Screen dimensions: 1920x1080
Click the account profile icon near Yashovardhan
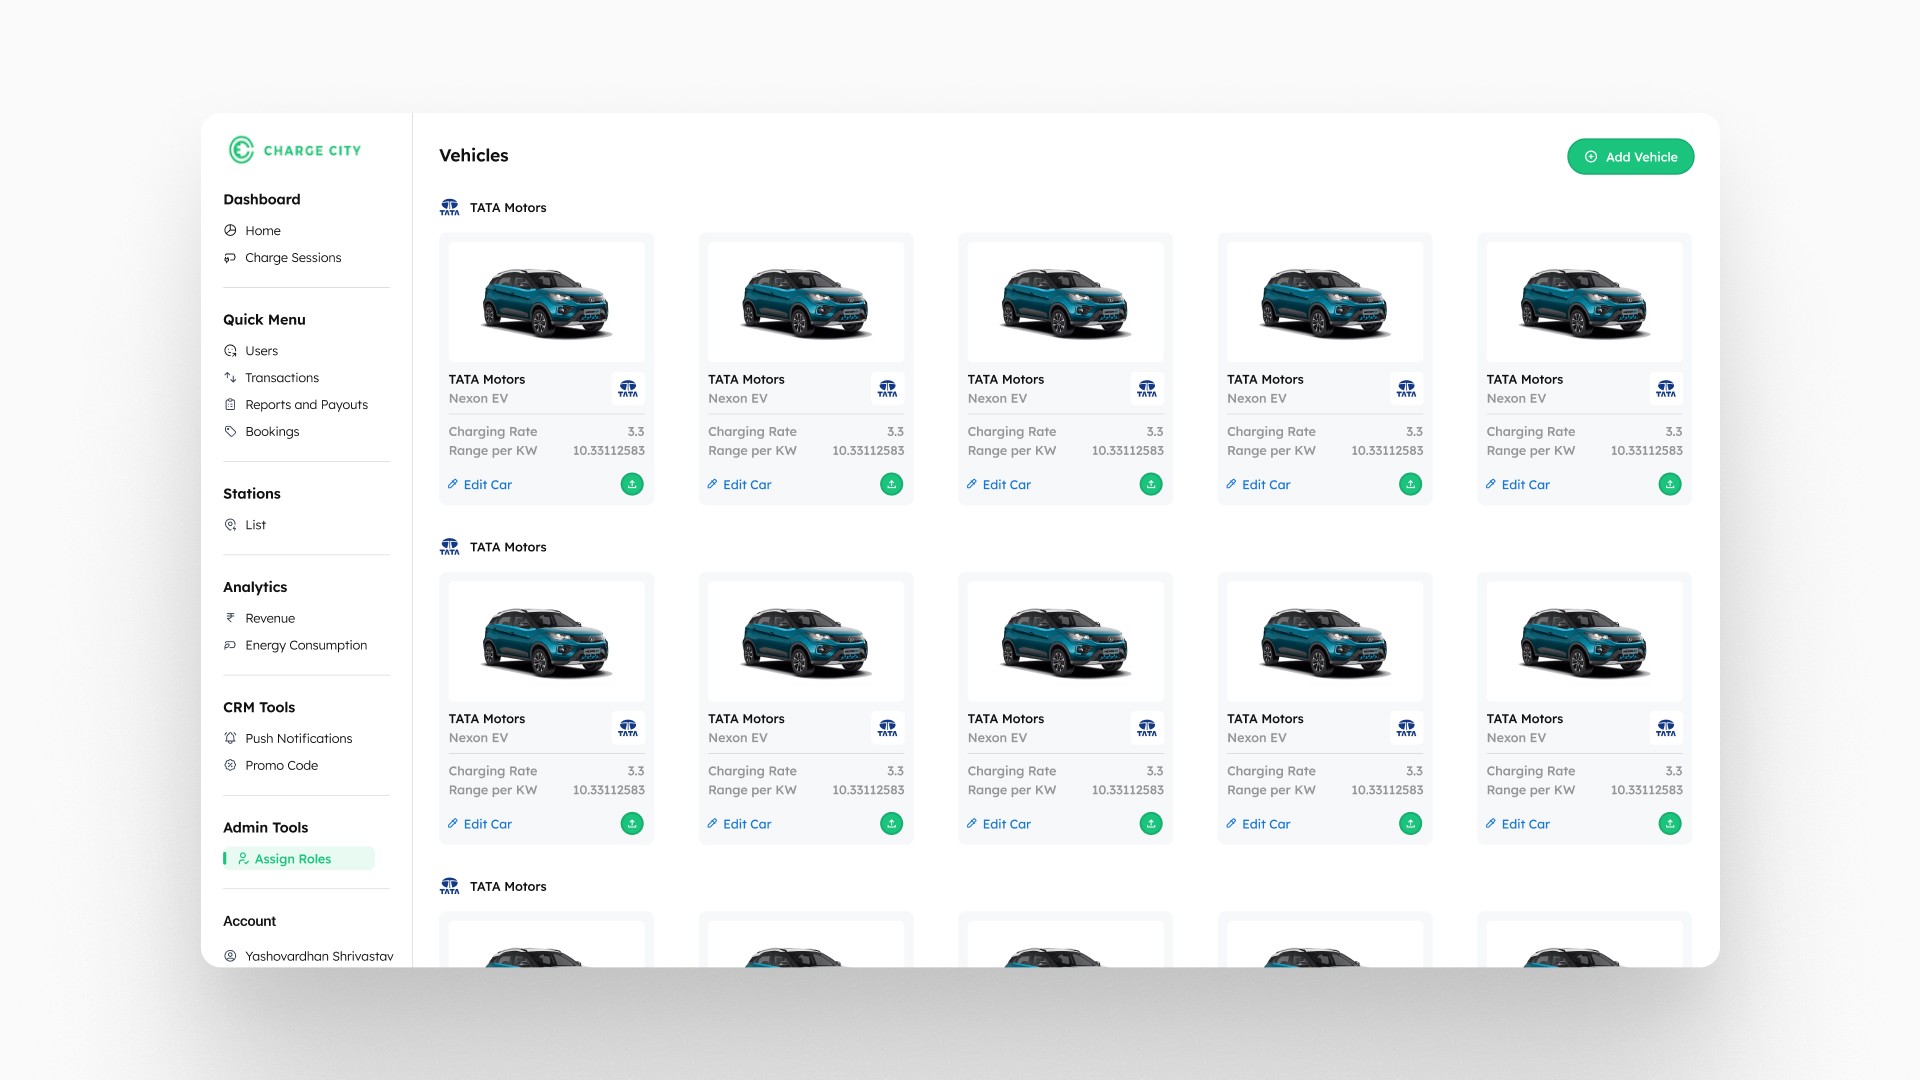click(230, 956)
